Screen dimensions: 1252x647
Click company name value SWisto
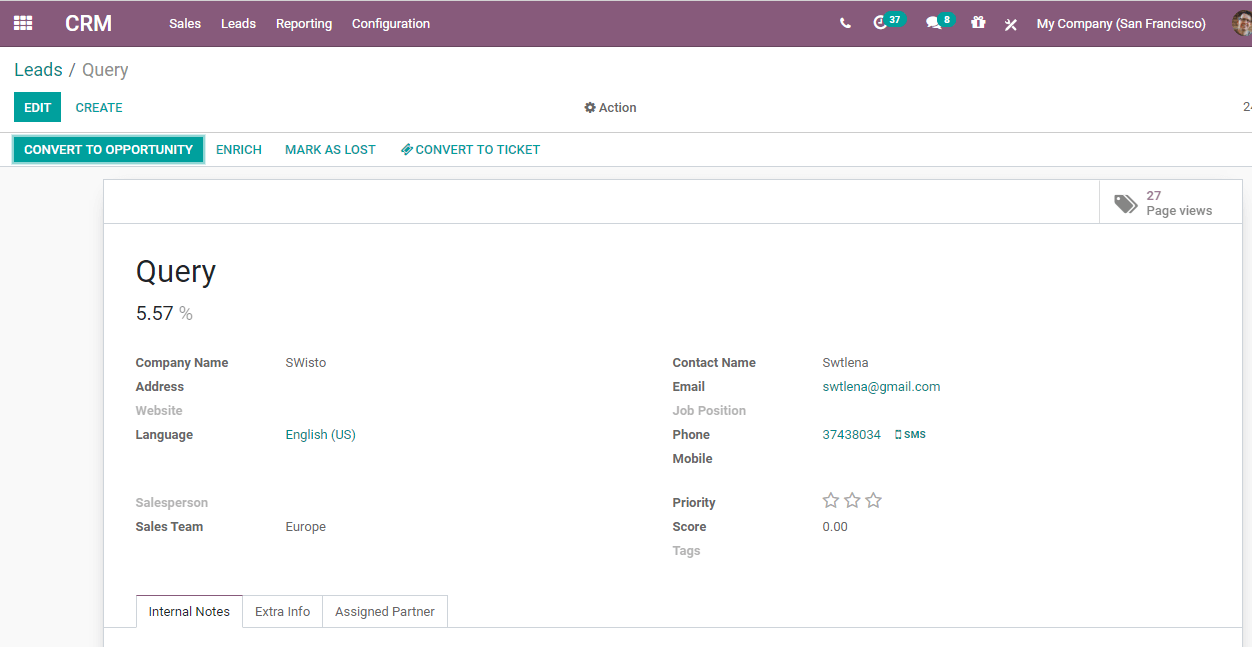[x=305, y=363]
